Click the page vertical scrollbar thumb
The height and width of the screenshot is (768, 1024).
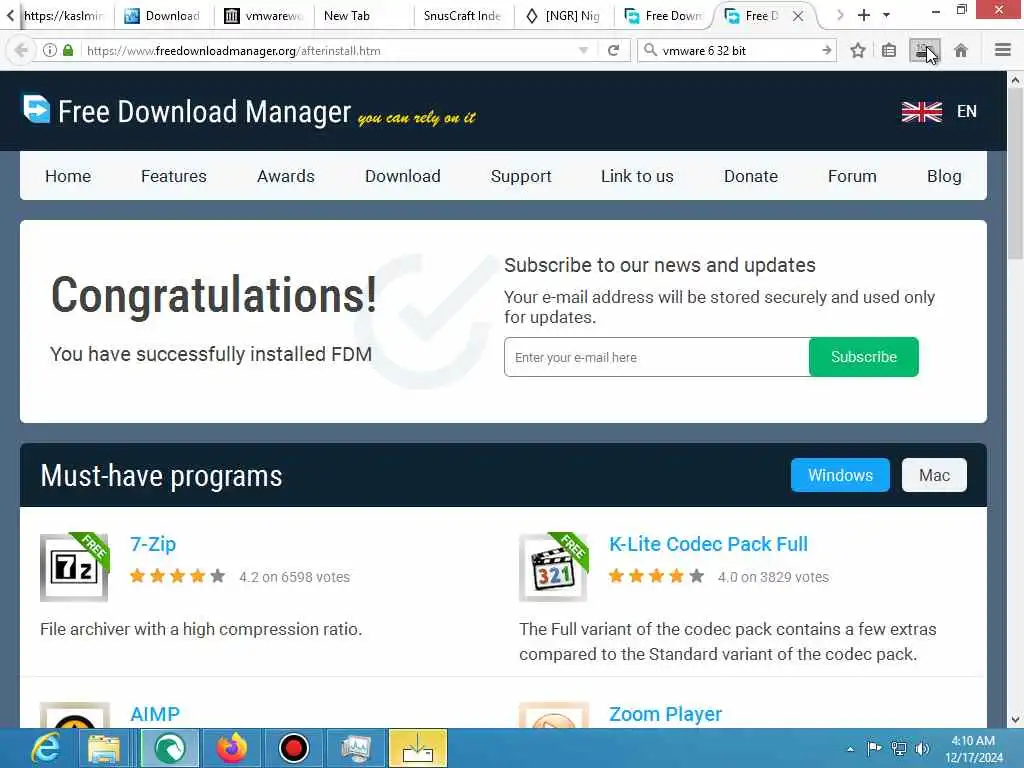click(x=1015, y=176)
